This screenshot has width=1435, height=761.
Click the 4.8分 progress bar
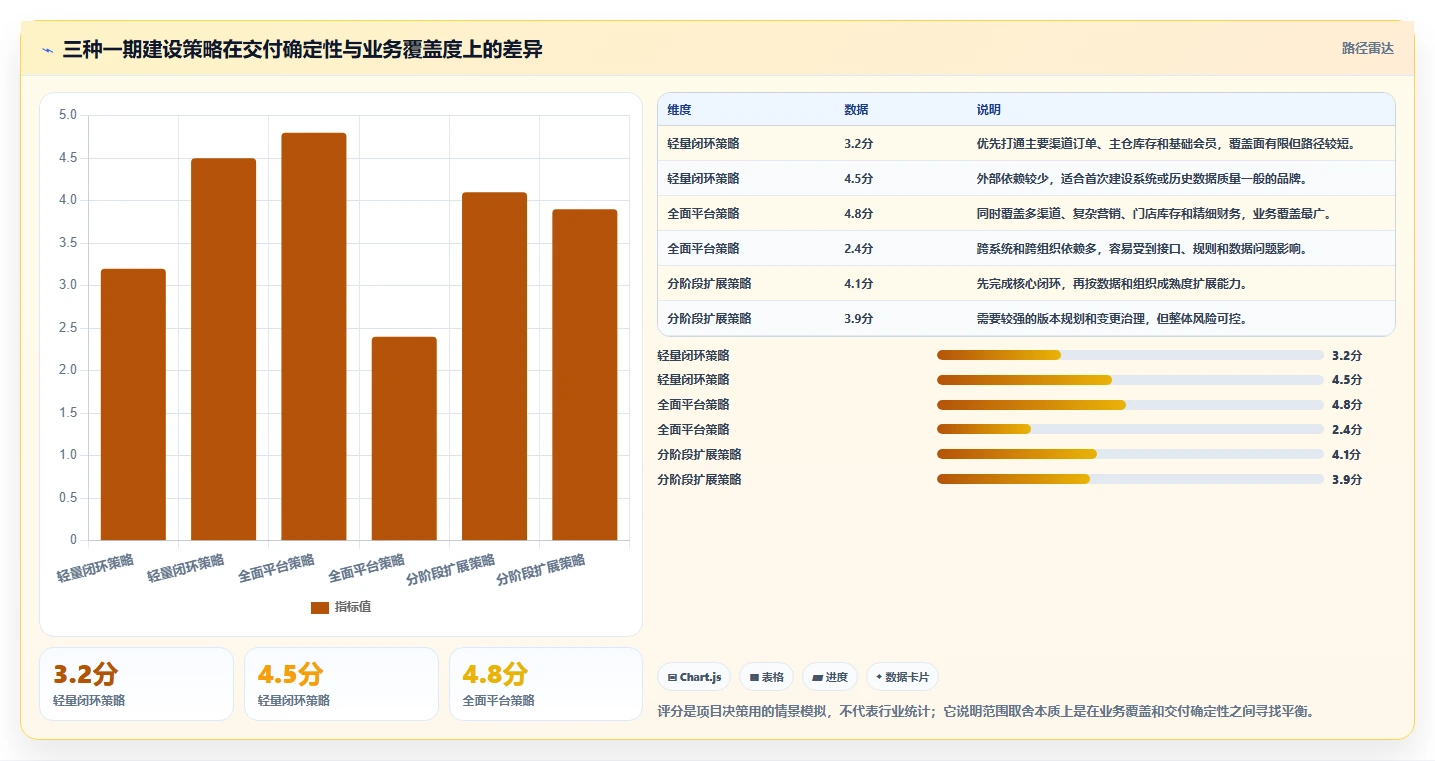tap(1130, 405)
